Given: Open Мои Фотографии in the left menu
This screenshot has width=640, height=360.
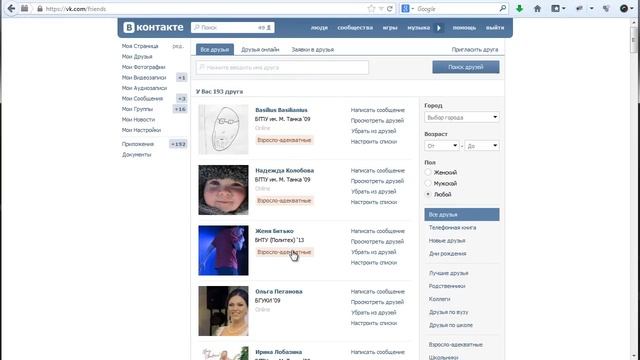Looking at the screenshot, I should tap(143, 67).
